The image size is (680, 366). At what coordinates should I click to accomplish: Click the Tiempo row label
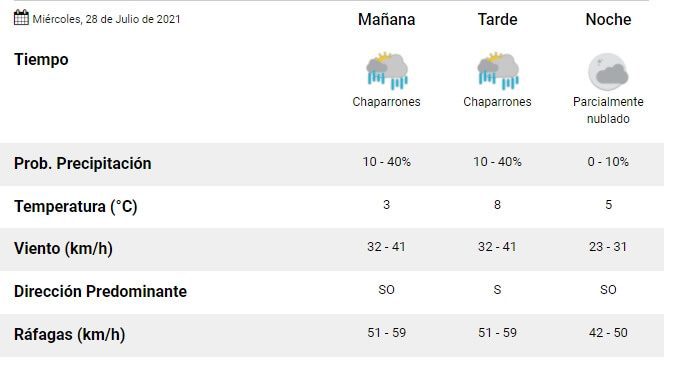(41, 59)
